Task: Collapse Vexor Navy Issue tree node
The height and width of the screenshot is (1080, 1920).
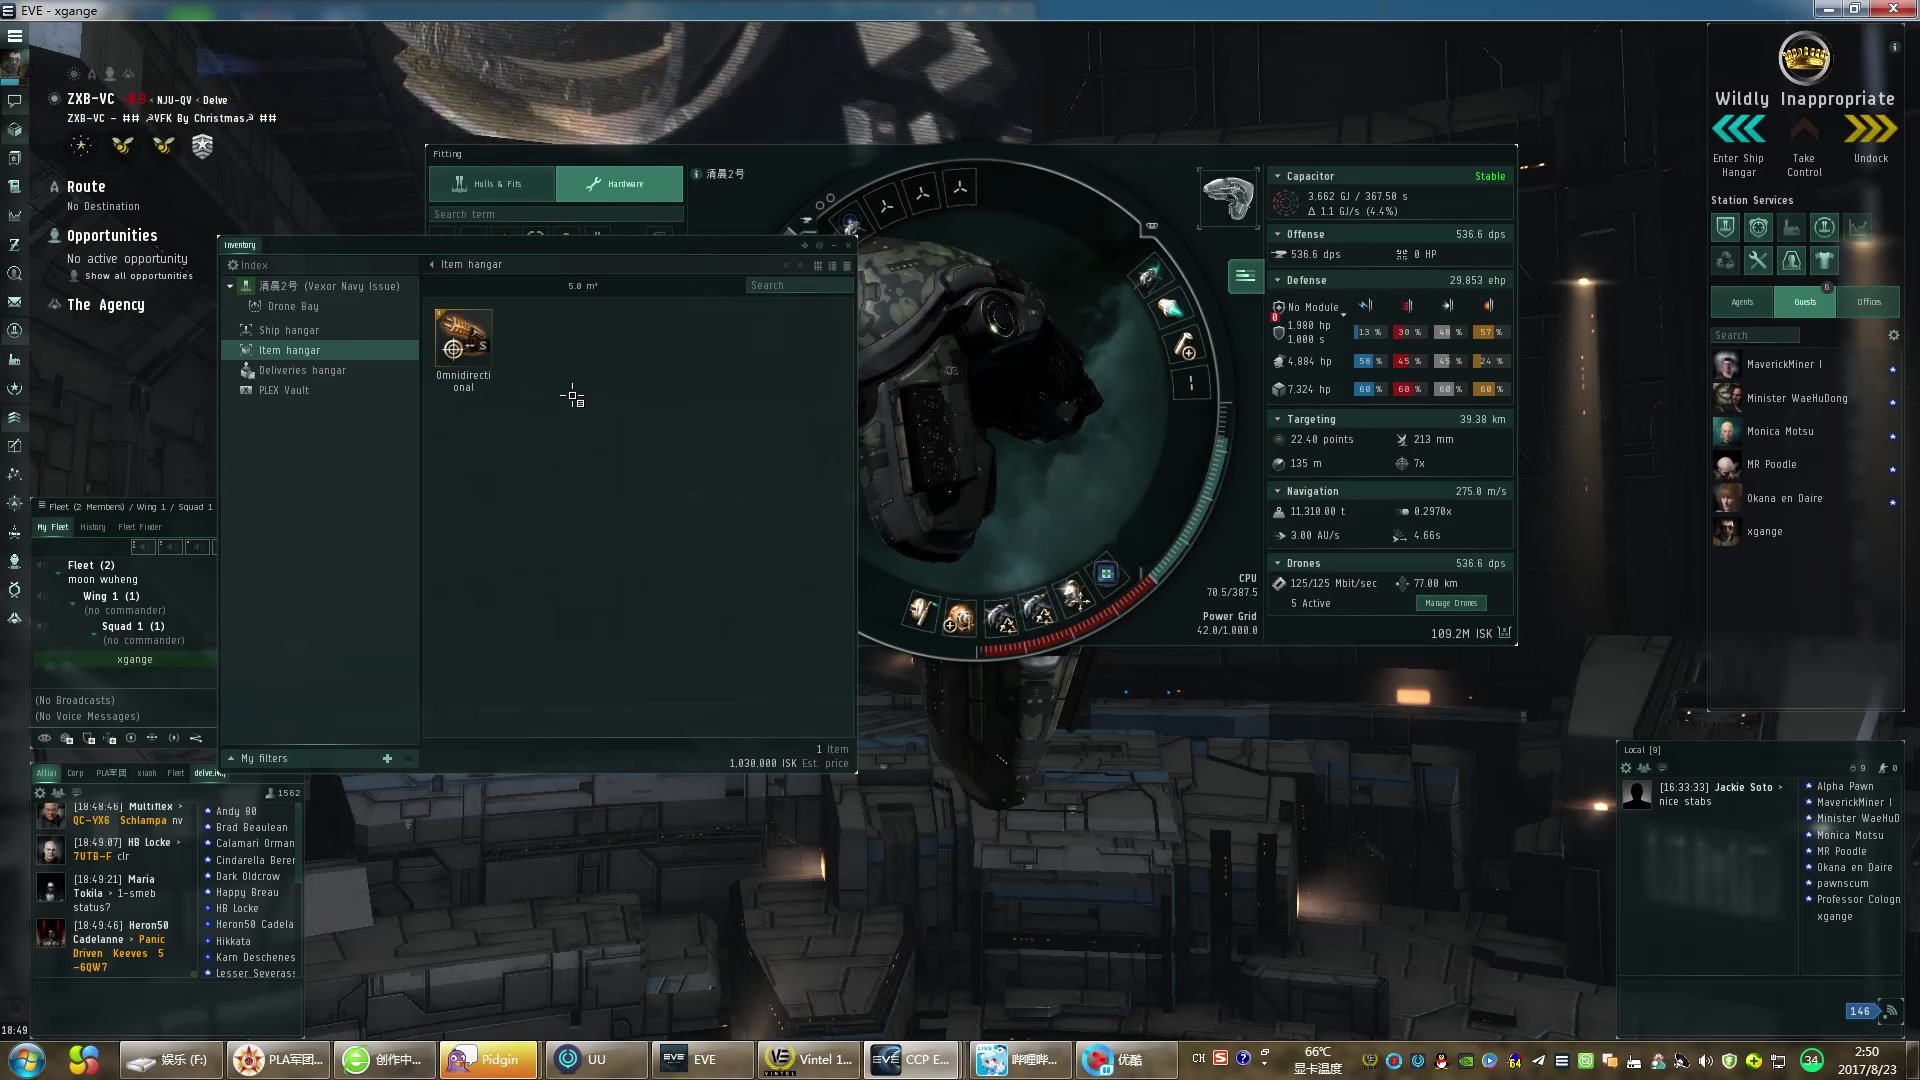Action: click(230, 286)
